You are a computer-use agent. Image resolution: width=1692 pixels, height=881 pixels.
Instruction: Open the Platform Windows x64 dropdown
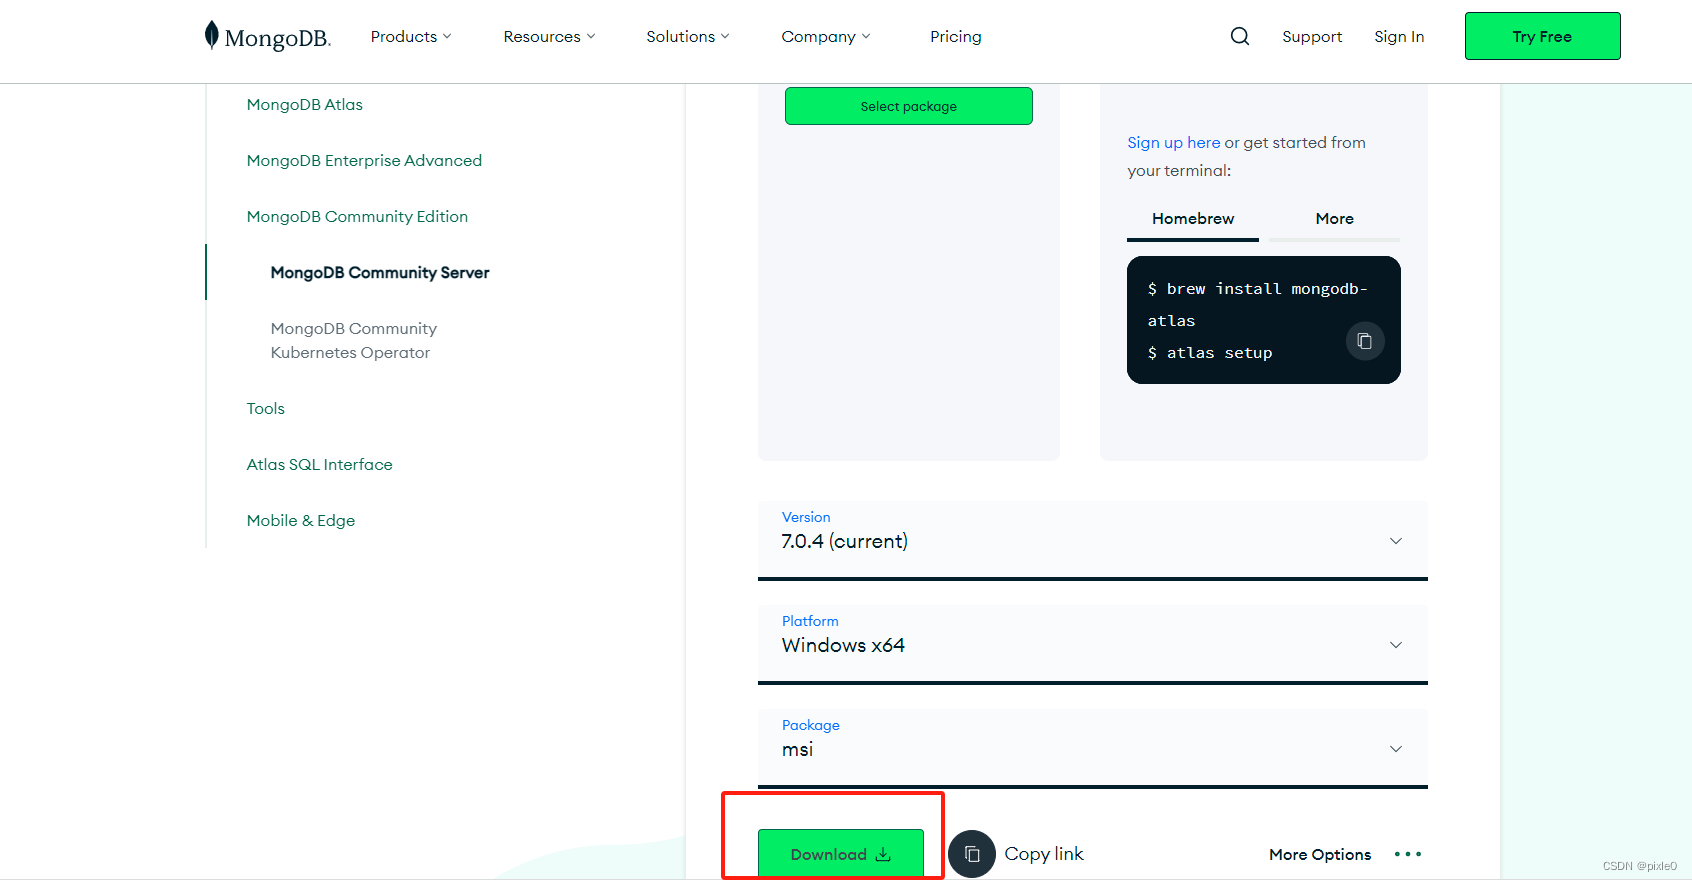pos(1093,644)
